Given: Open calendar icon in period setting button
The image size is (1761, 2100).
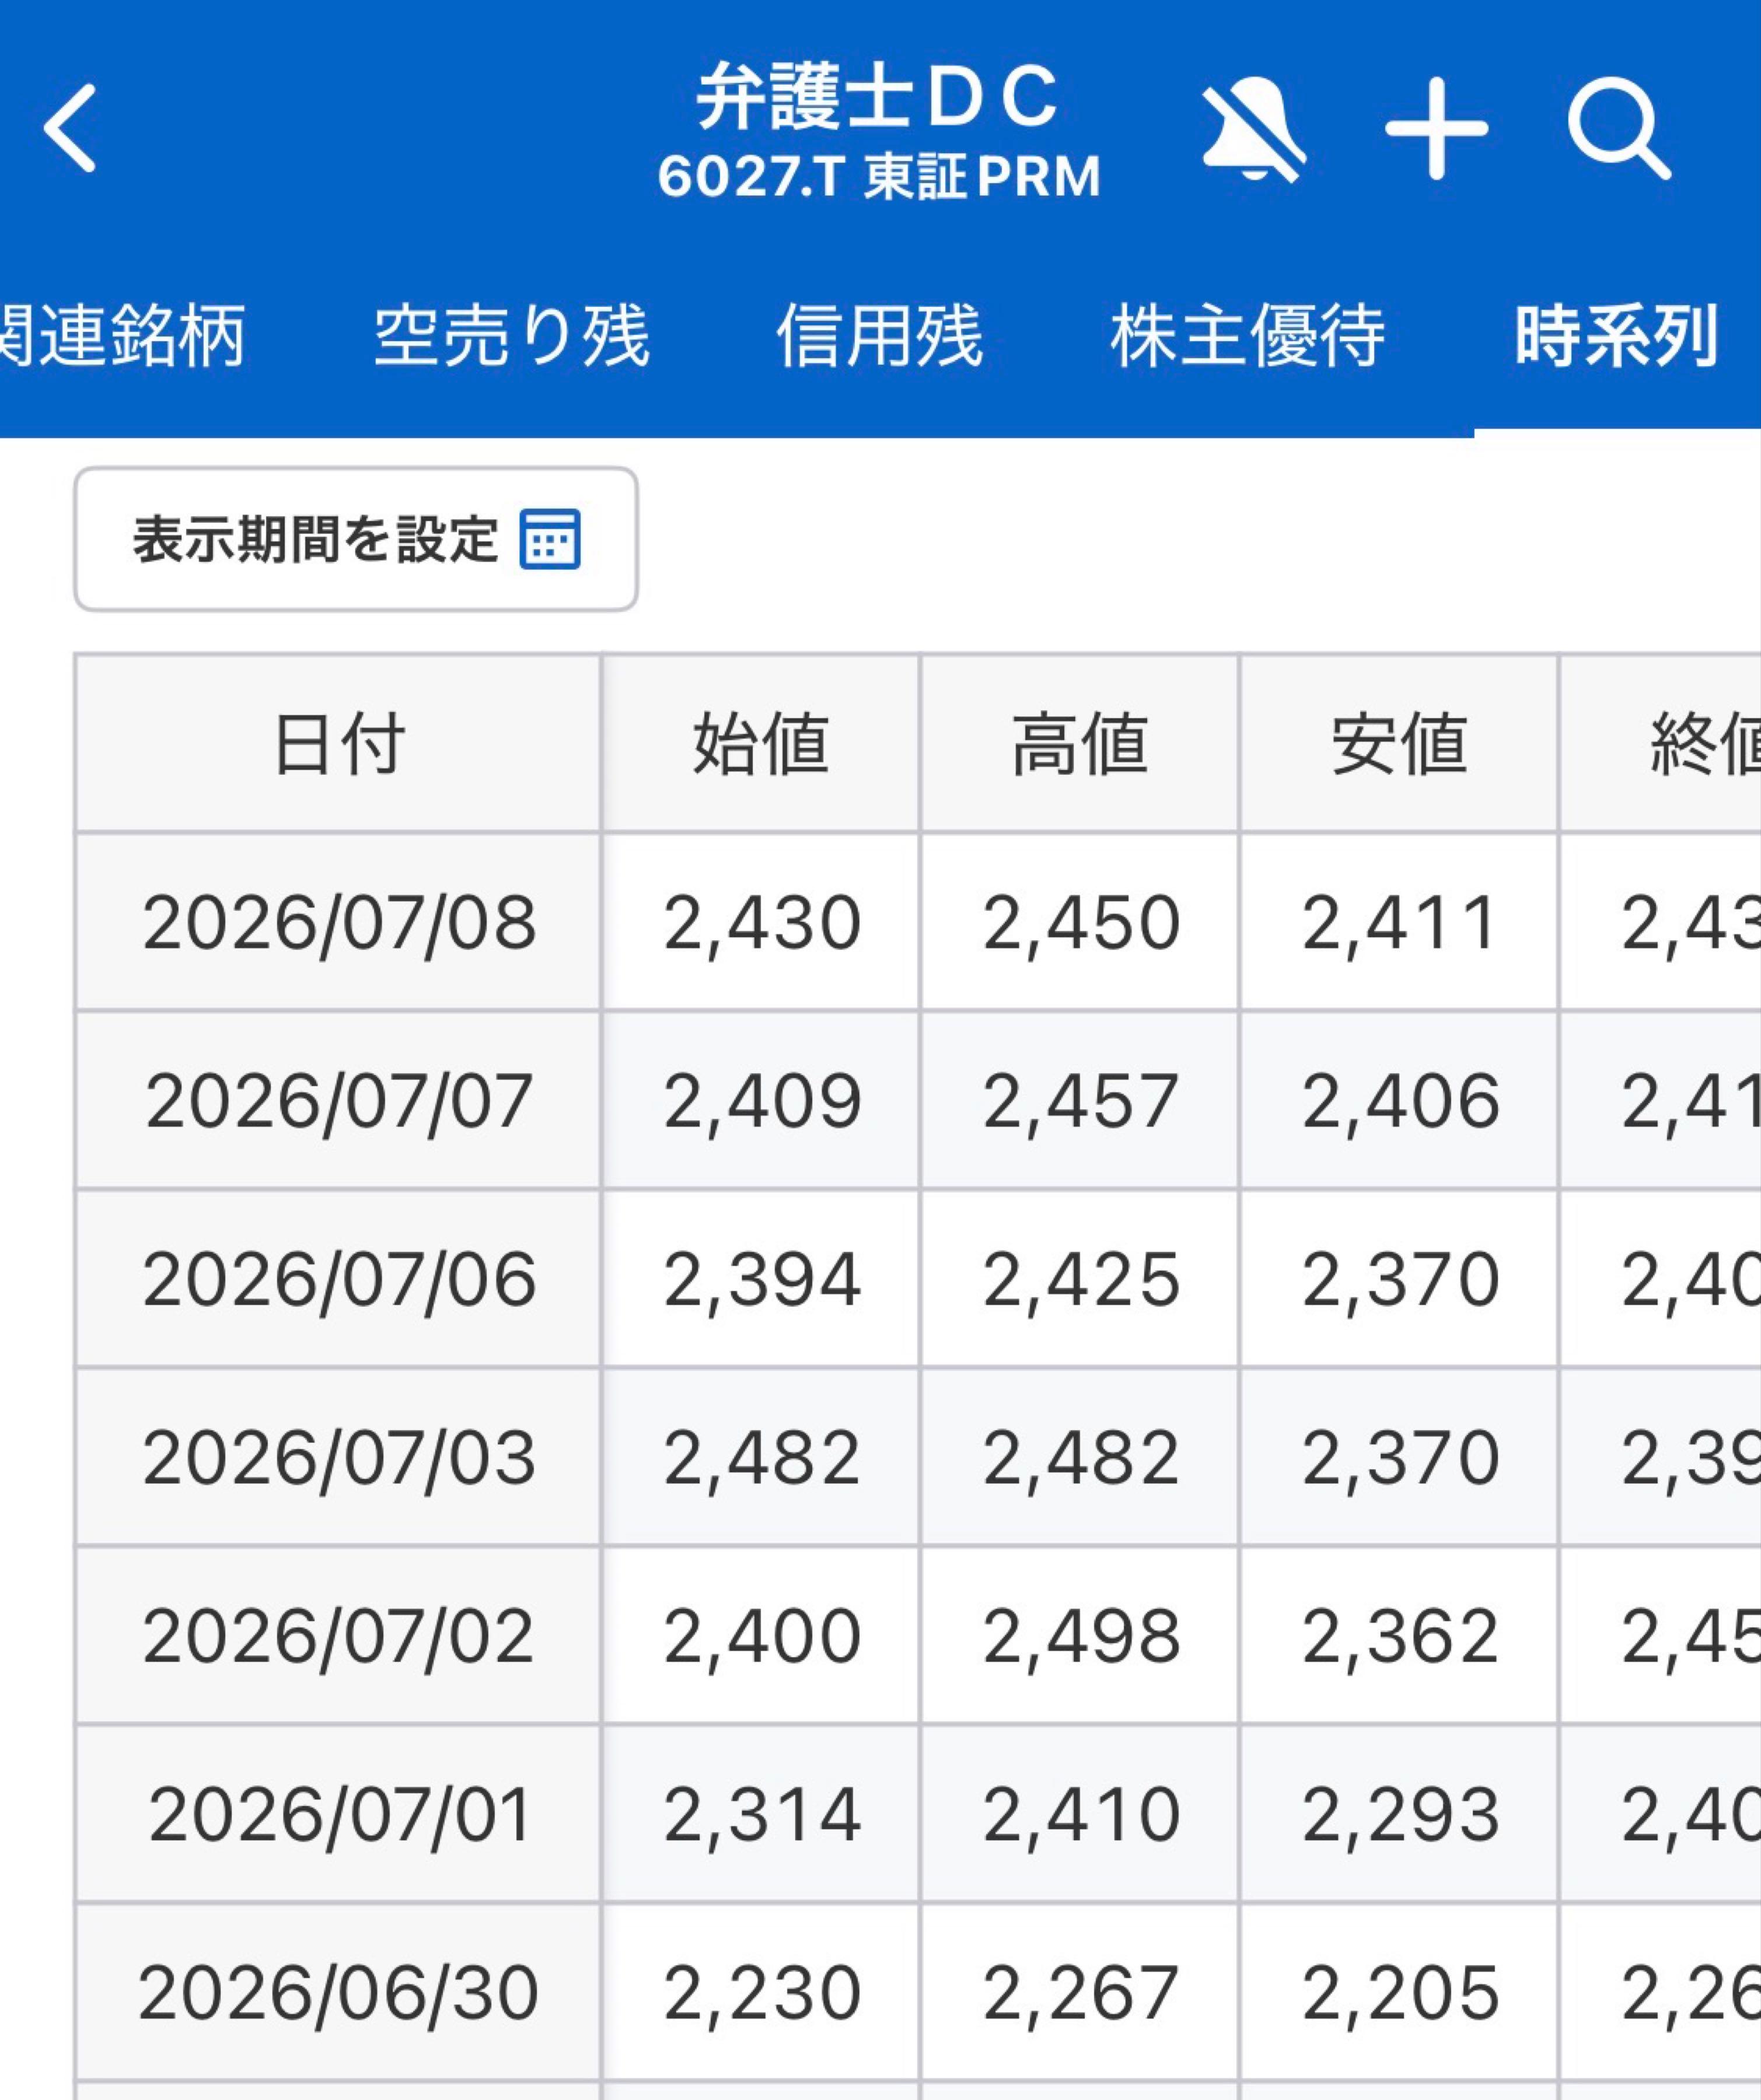Looking at the screenshot, I should (550, 539).
